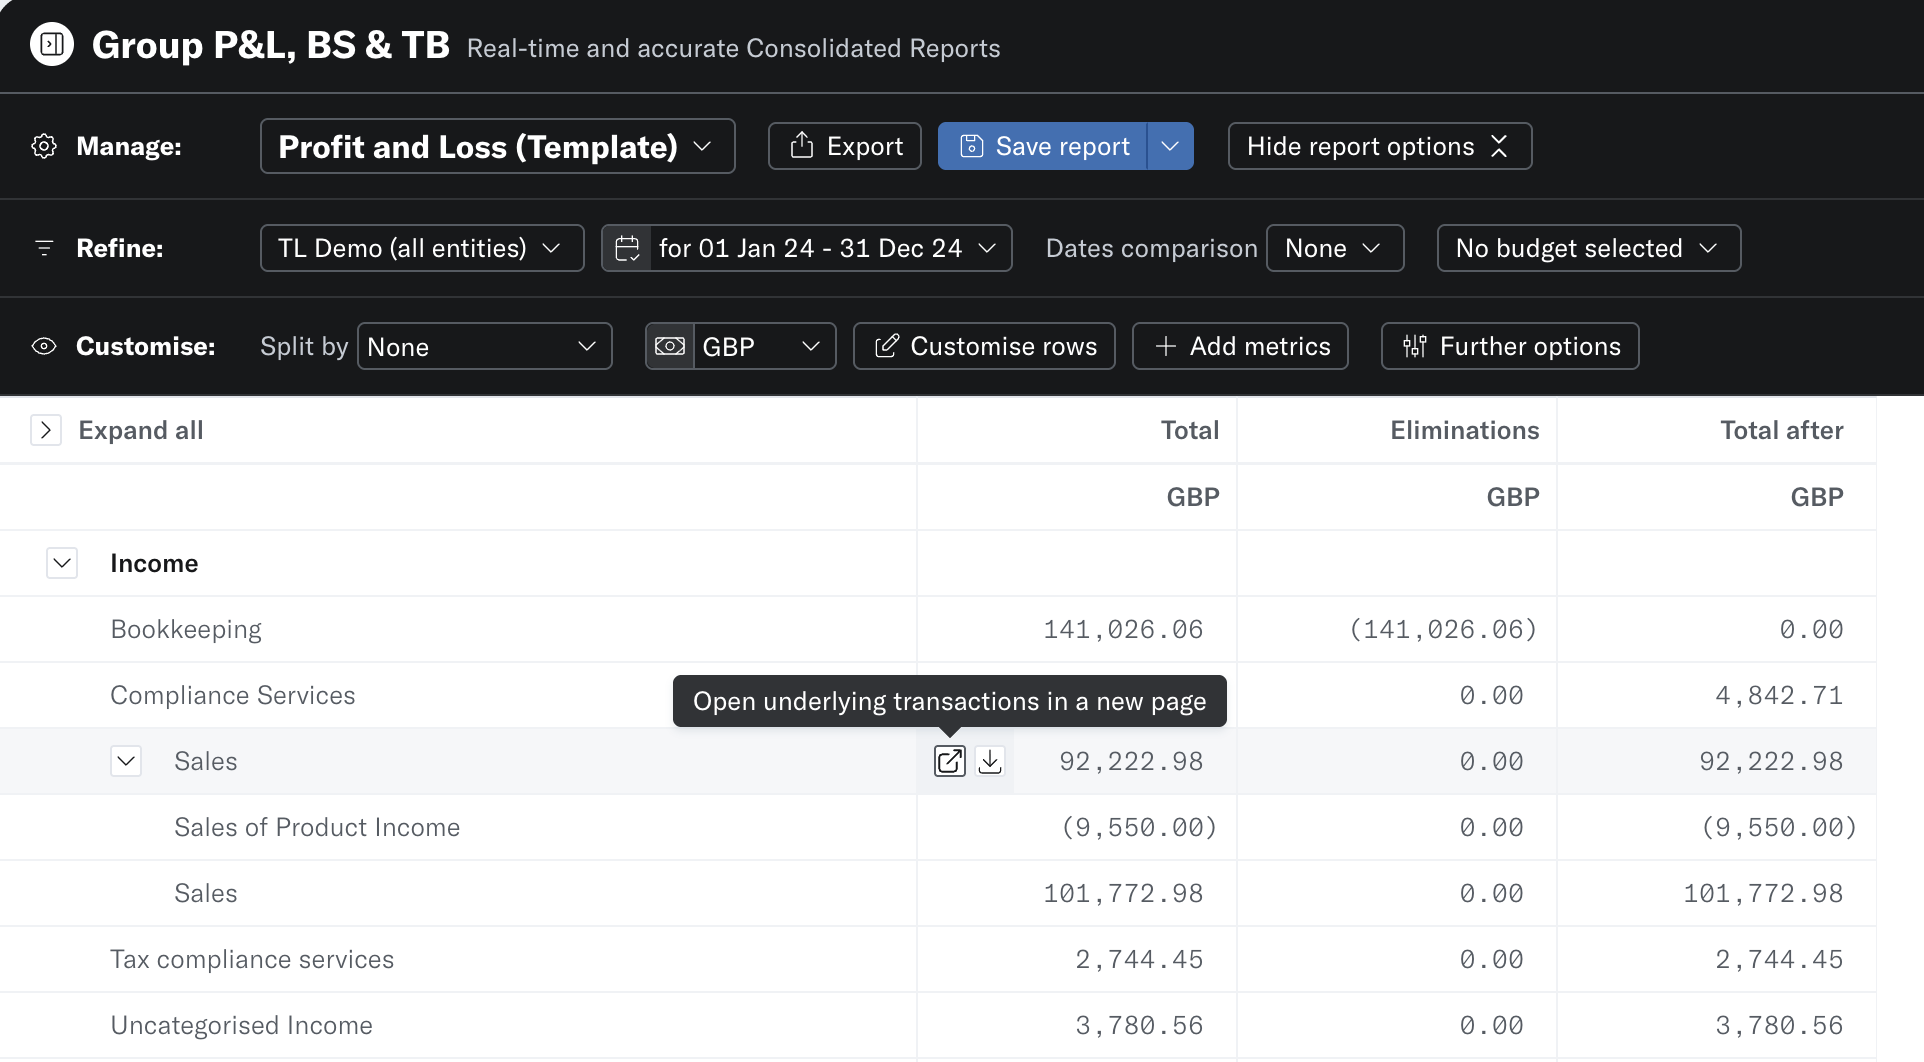1924x1062 pixels.
Task: Open underlying Sales transactions in new page
Action: pyautogui.click(x=949, y=761)
